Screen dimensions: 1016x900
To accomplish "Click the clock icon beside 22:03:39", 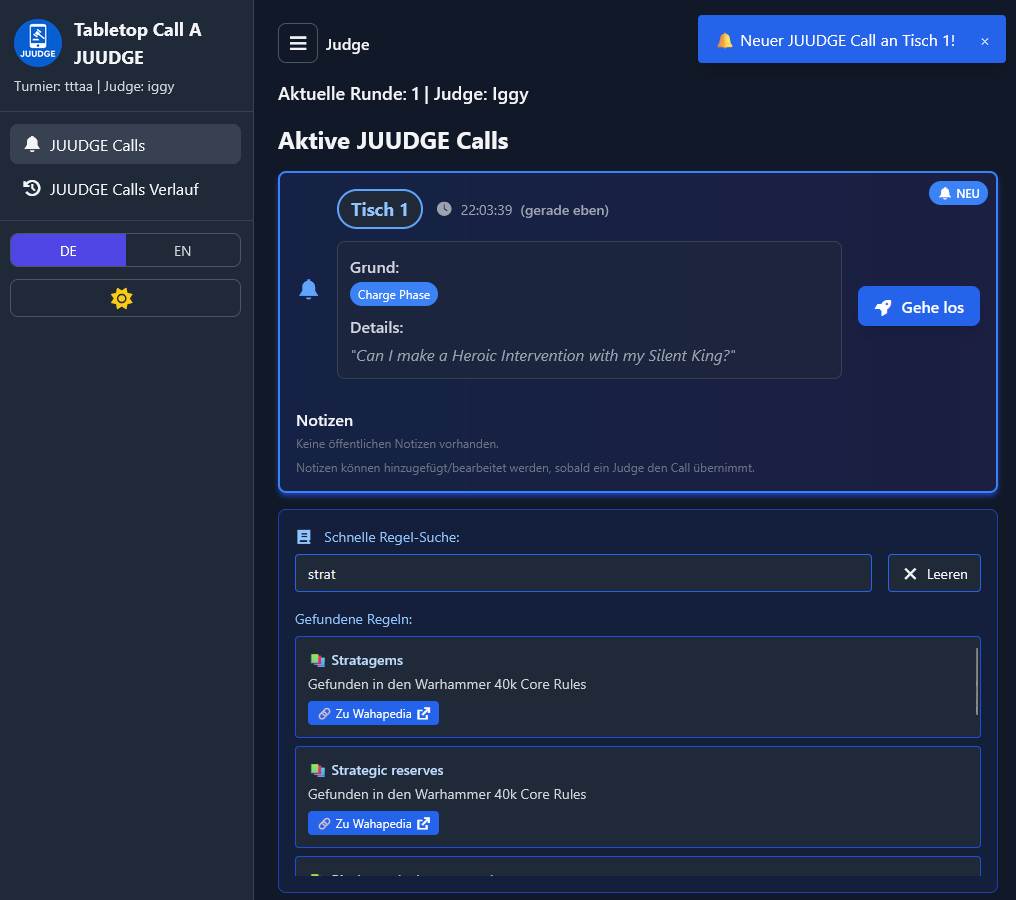I will 444,209.
